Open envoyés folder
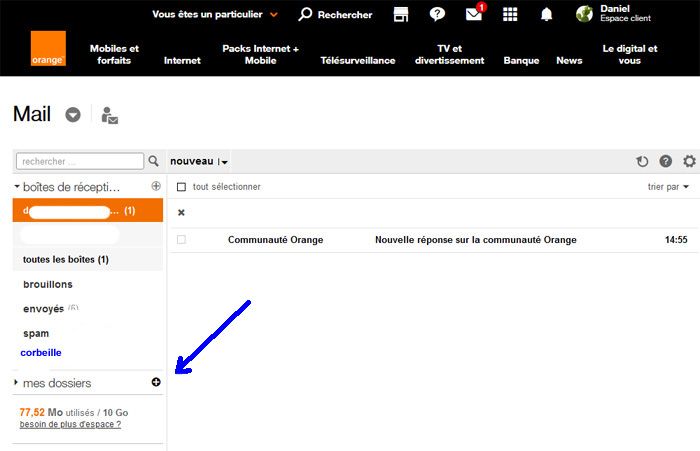 click(44, 309)
